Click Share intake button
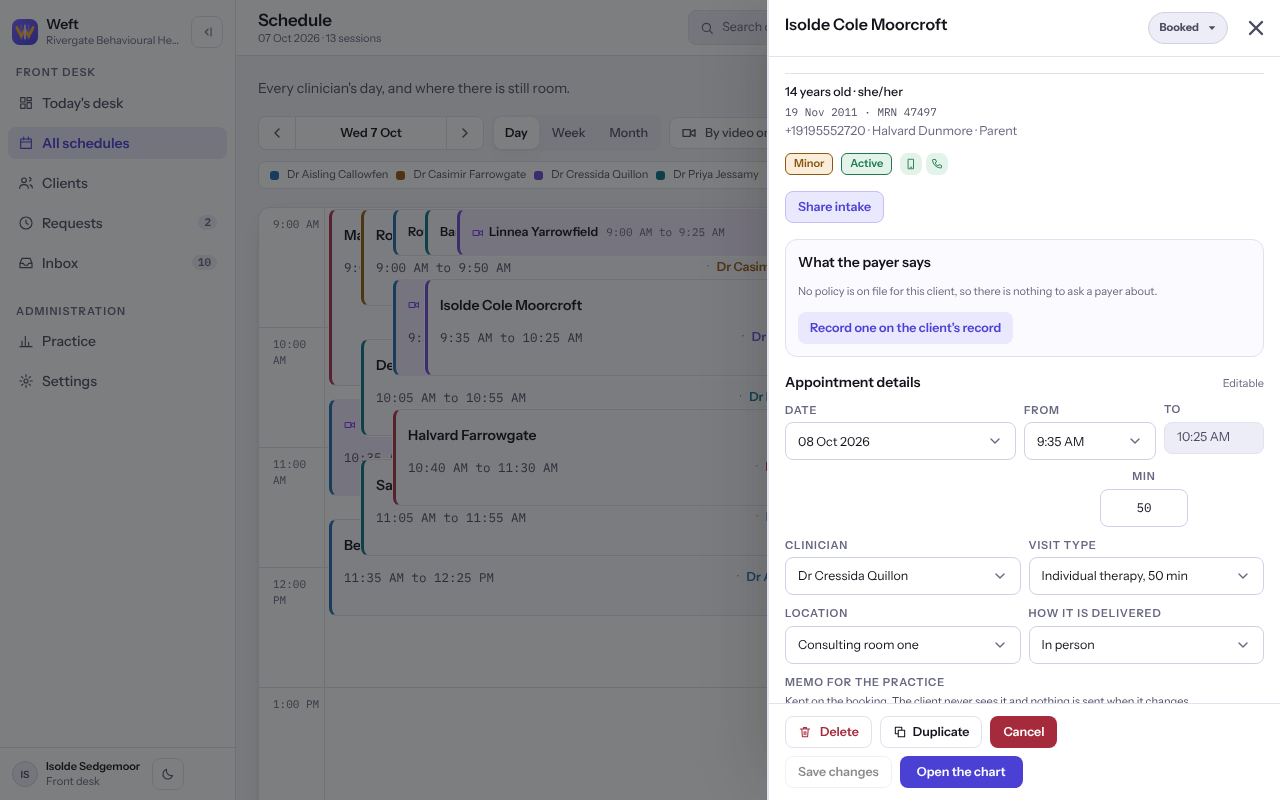The image size is (1280, 800). point(834,207)
